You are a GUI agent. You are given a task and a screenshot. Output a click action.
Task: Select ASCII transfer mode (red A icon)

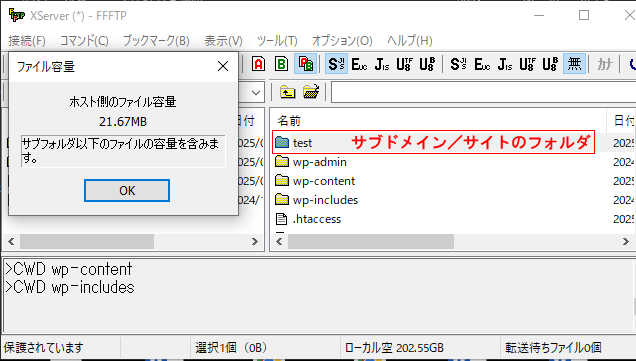(x=258, y=64)
